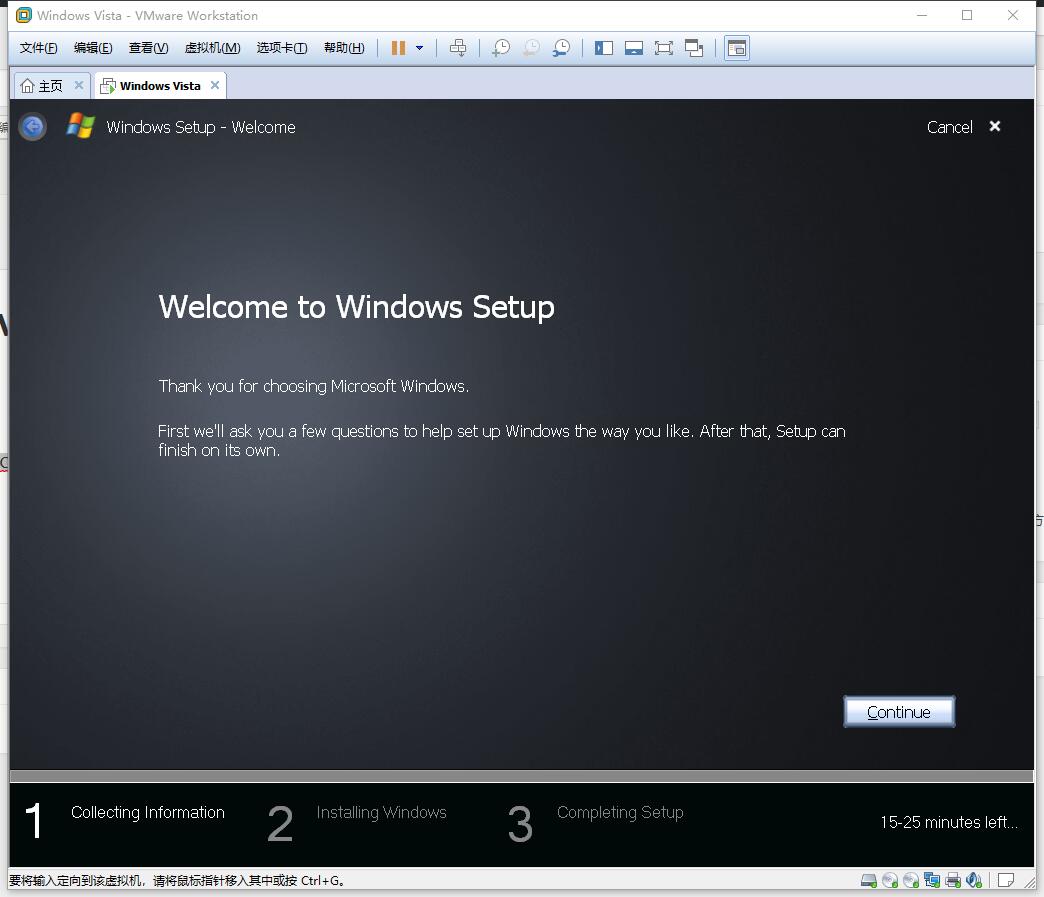Open the 编辑(E) menu

[x=93, y=48]
